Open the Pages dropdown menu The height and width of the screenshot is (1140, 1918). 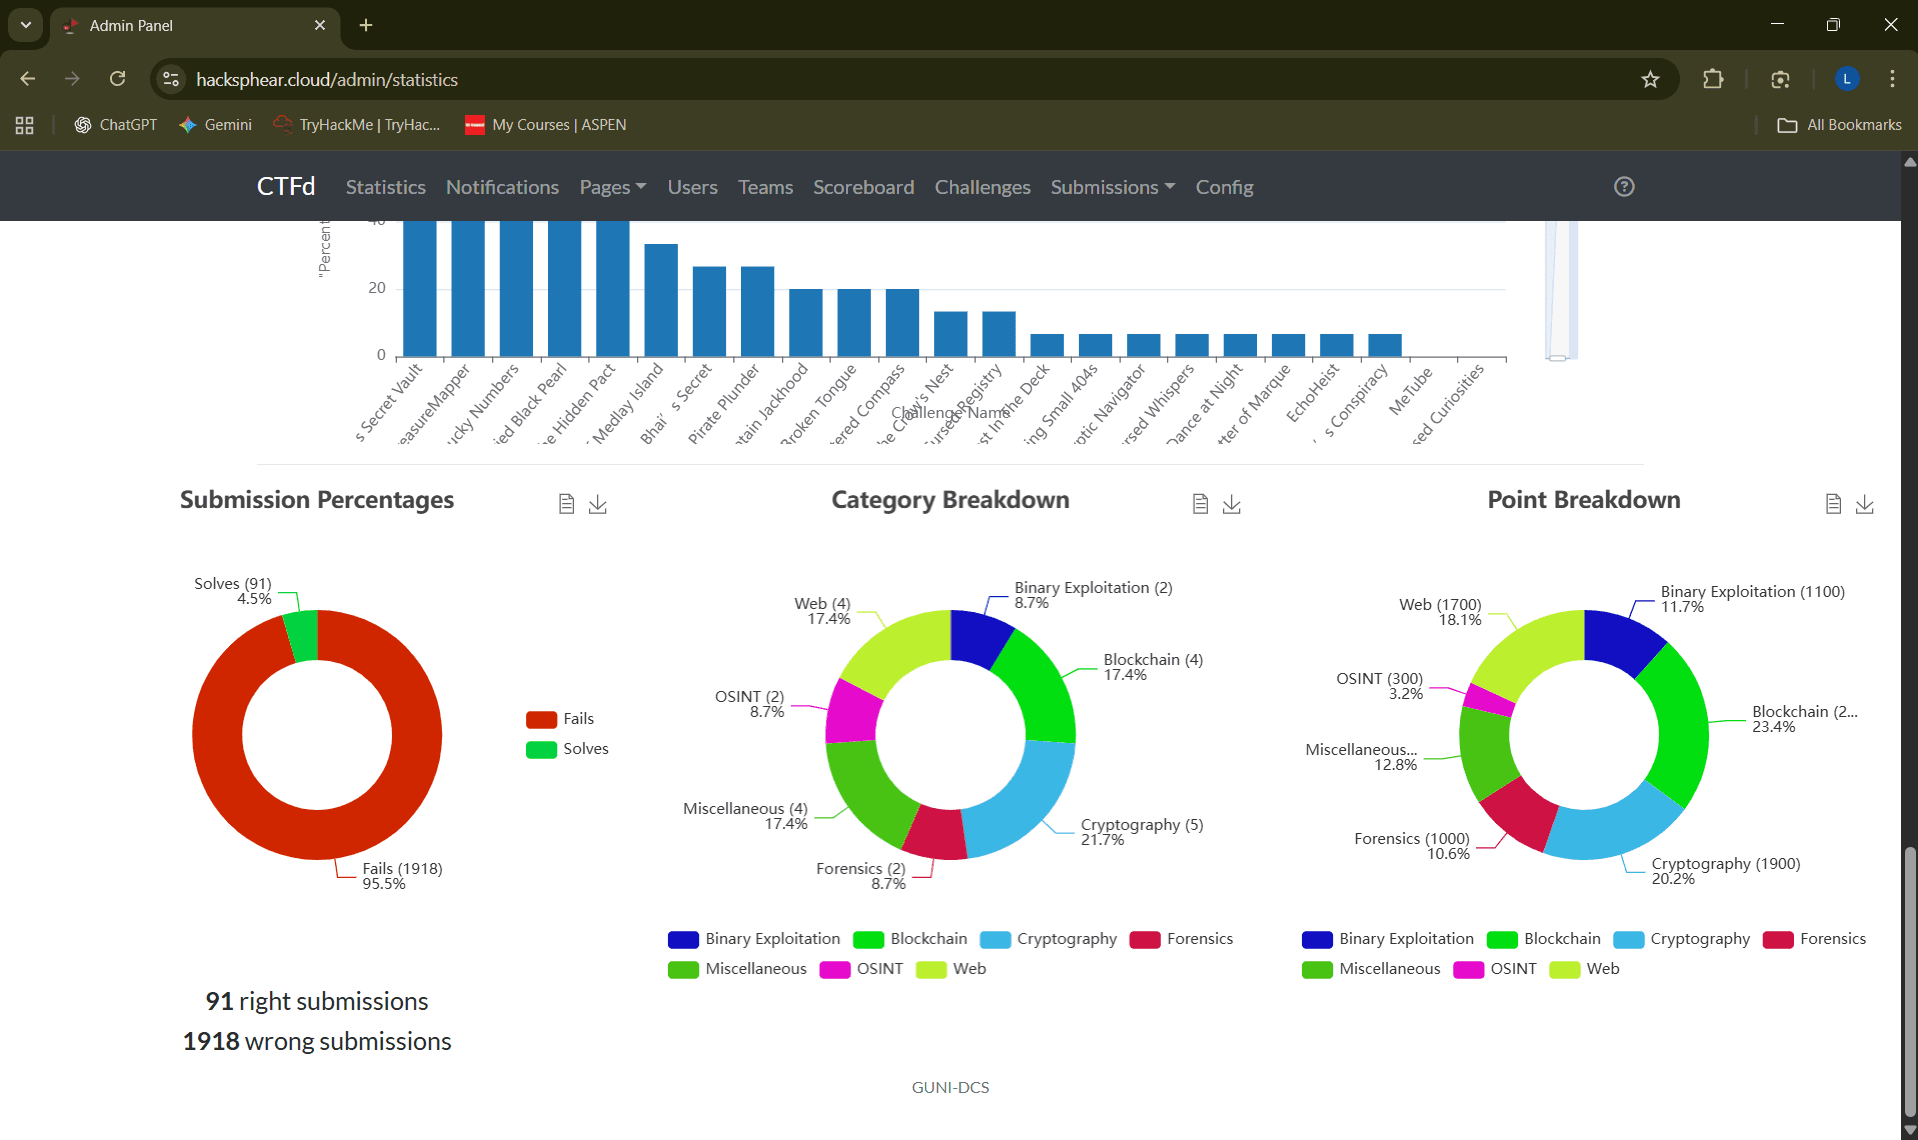[x=611, y=187]
